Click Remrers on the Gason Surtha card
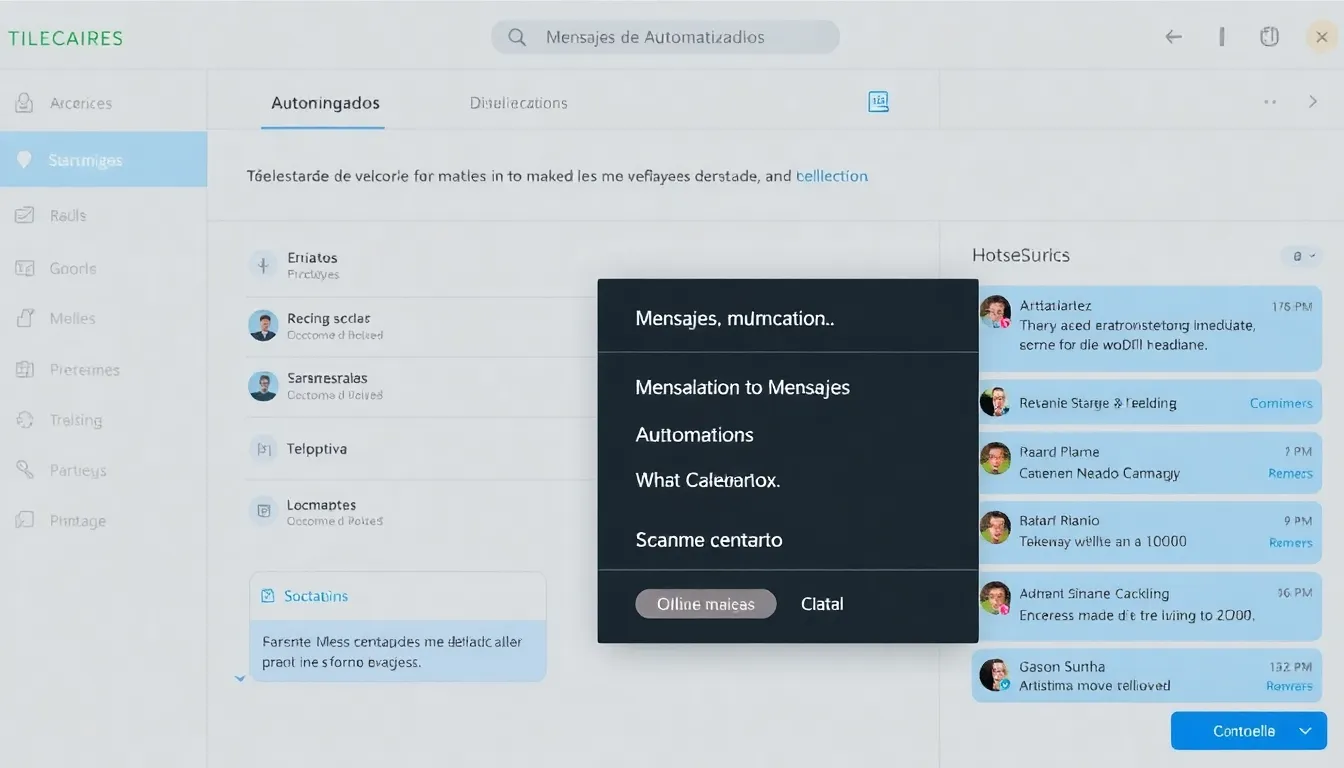This screenshot has width=1344, height=768. point(1289,686)
